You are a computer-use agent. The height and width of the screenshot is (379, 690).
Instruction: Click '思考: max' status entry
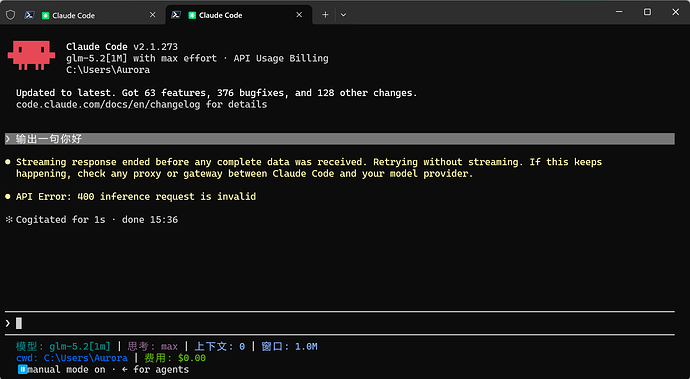[153, 346]
